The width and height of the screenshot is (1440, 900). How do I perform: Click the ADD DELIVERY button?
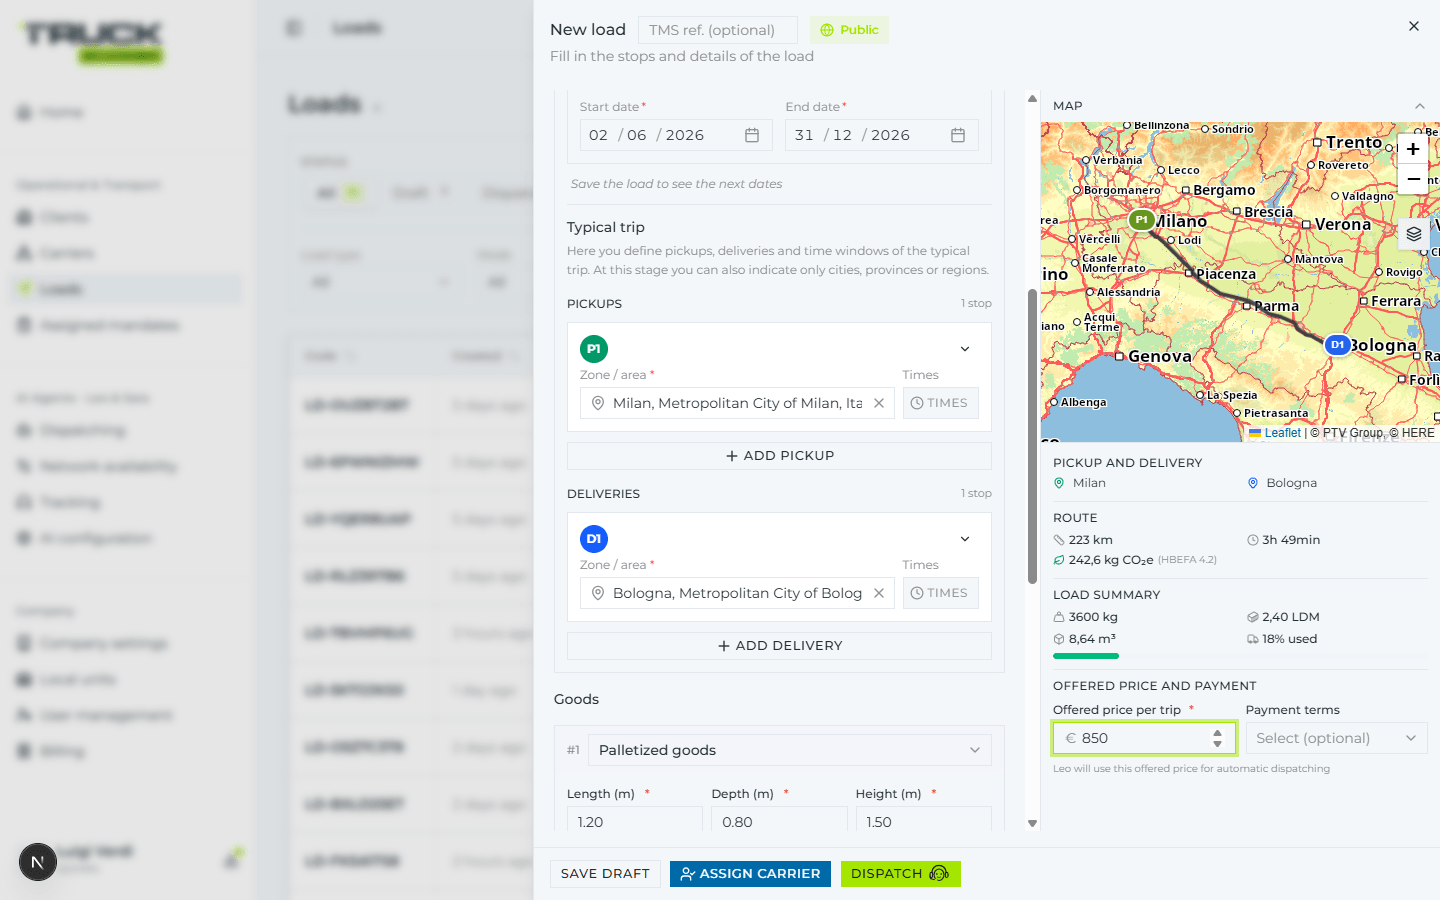(779, 646)
